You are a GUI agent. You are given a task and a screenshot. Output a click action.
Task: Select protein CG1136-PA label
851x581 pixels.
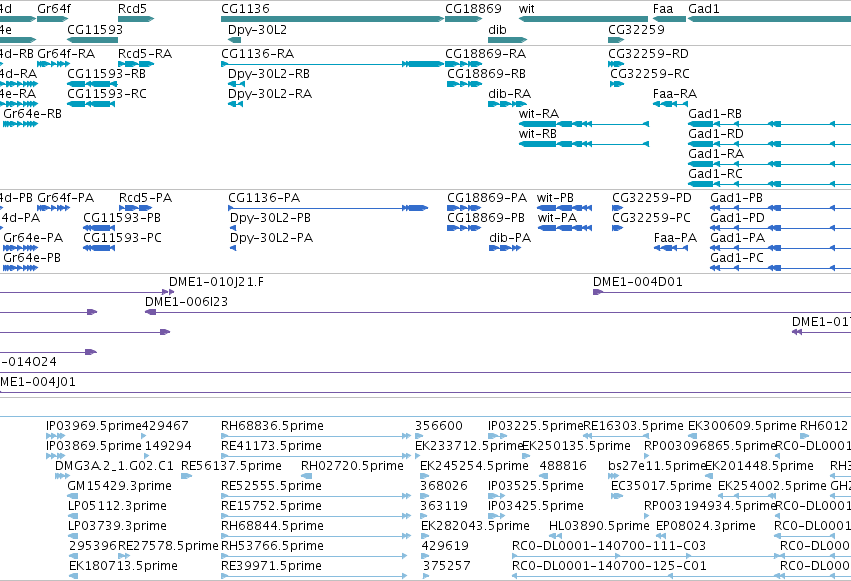264,198
